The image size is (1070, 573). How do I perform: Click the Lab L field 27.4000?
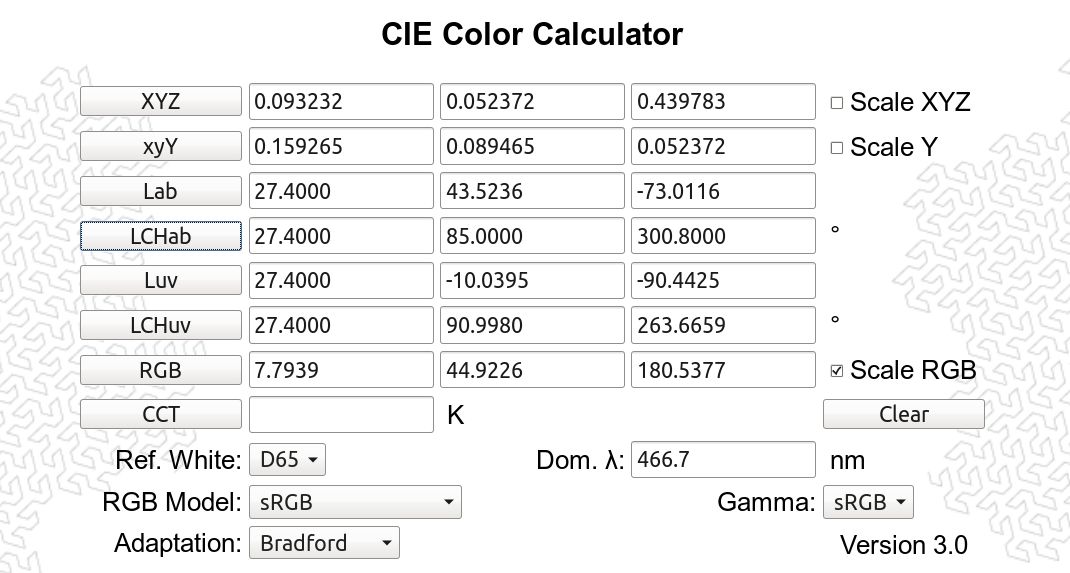(341, 191)
